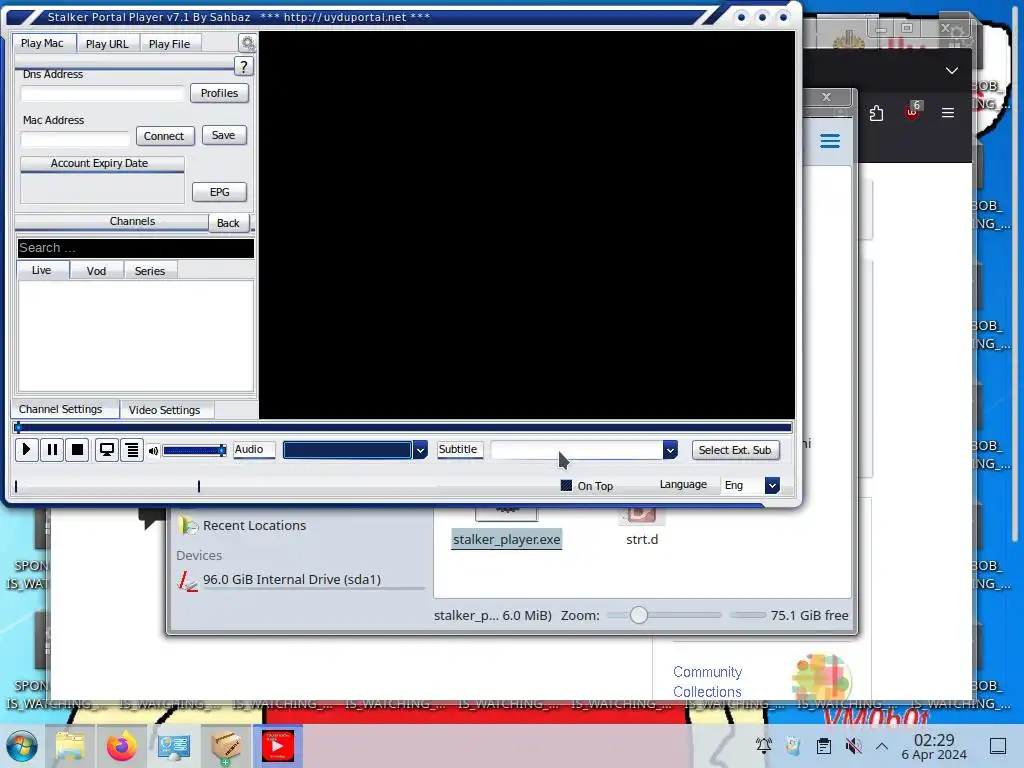The image size is (1024, 768).
Task: Click the Mac Address input field
Action: point(75,138)
